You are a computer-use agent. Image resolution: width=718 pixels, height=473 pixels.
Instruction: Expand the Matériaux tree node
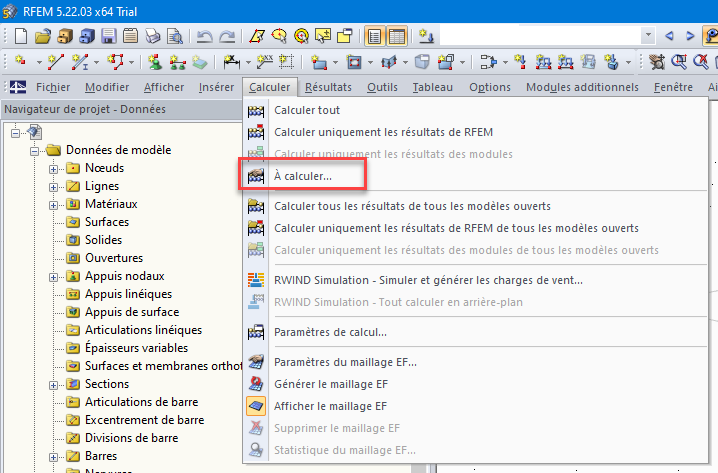(54, 205)
